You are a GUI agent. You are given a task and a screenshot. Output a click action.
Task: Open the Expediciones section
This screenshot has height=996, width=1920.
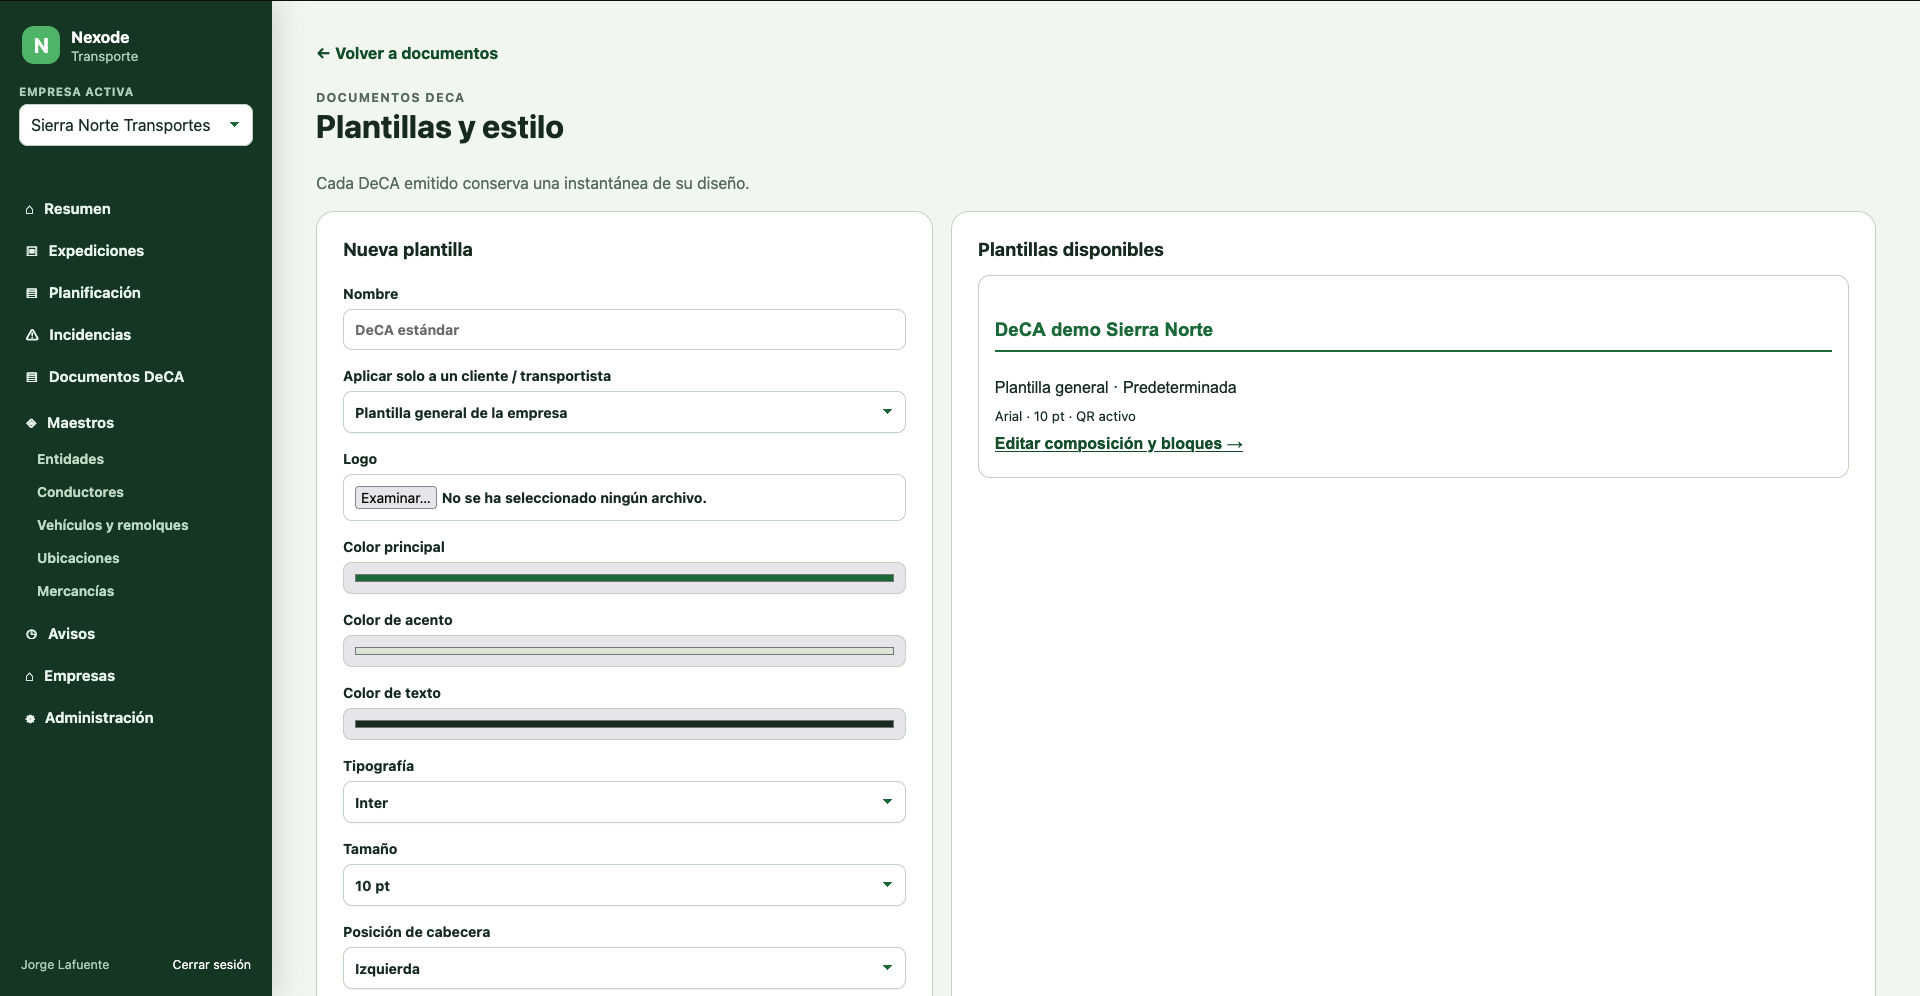point(96,251)
